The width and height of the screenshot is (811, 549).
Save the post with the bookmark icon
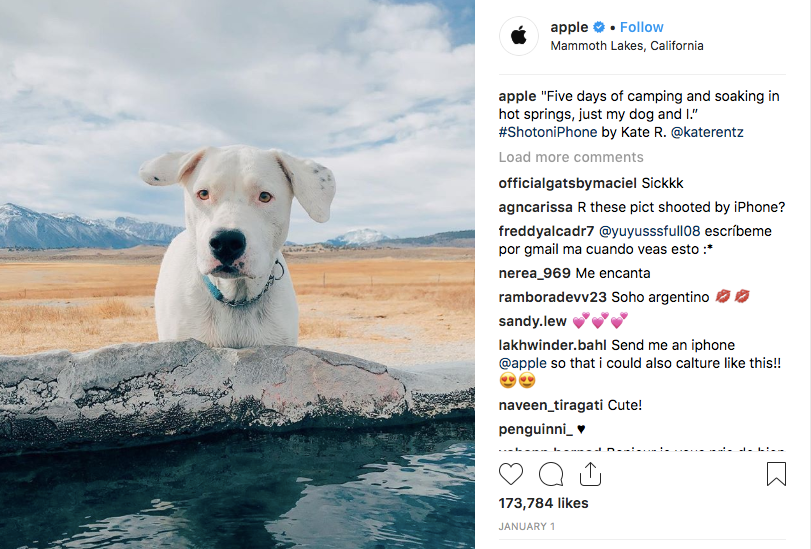point(776,474)
